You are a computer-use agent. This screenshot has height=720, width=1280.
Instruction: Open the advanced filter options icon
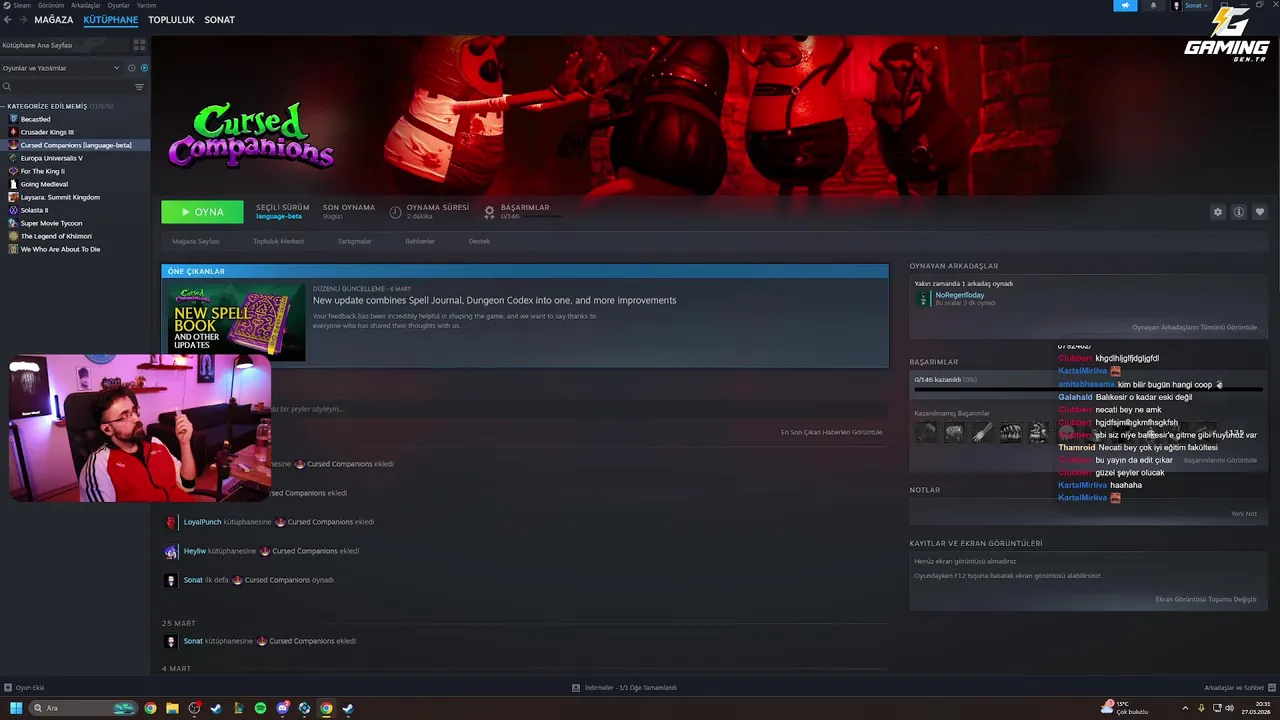coord(139,87)
